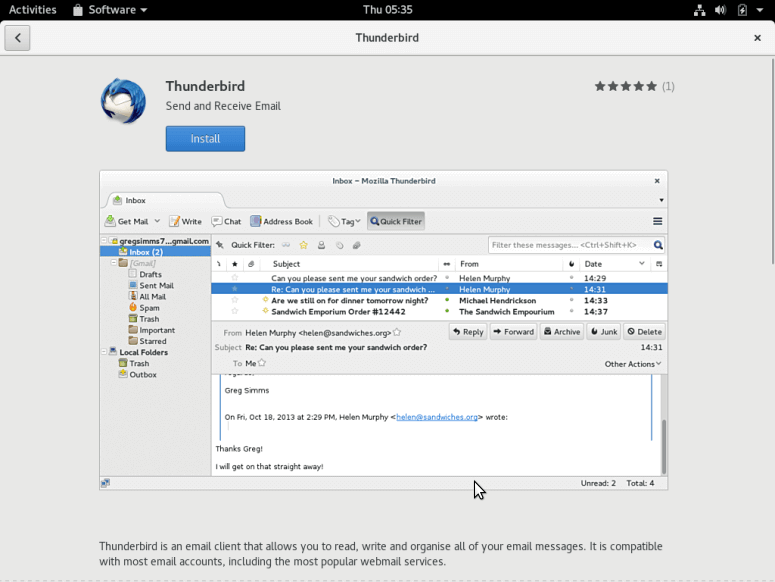775x582 pixels.
Task: Click the back arrow button
Action: point(17,38)
